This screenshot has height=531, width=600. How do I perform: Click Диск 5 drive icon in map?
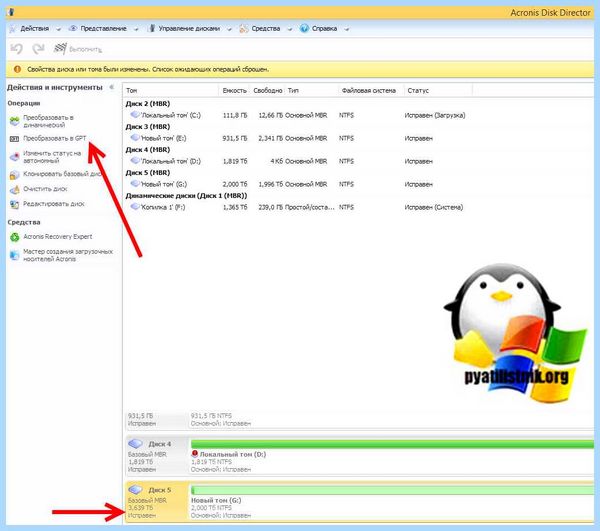point(135,490)
